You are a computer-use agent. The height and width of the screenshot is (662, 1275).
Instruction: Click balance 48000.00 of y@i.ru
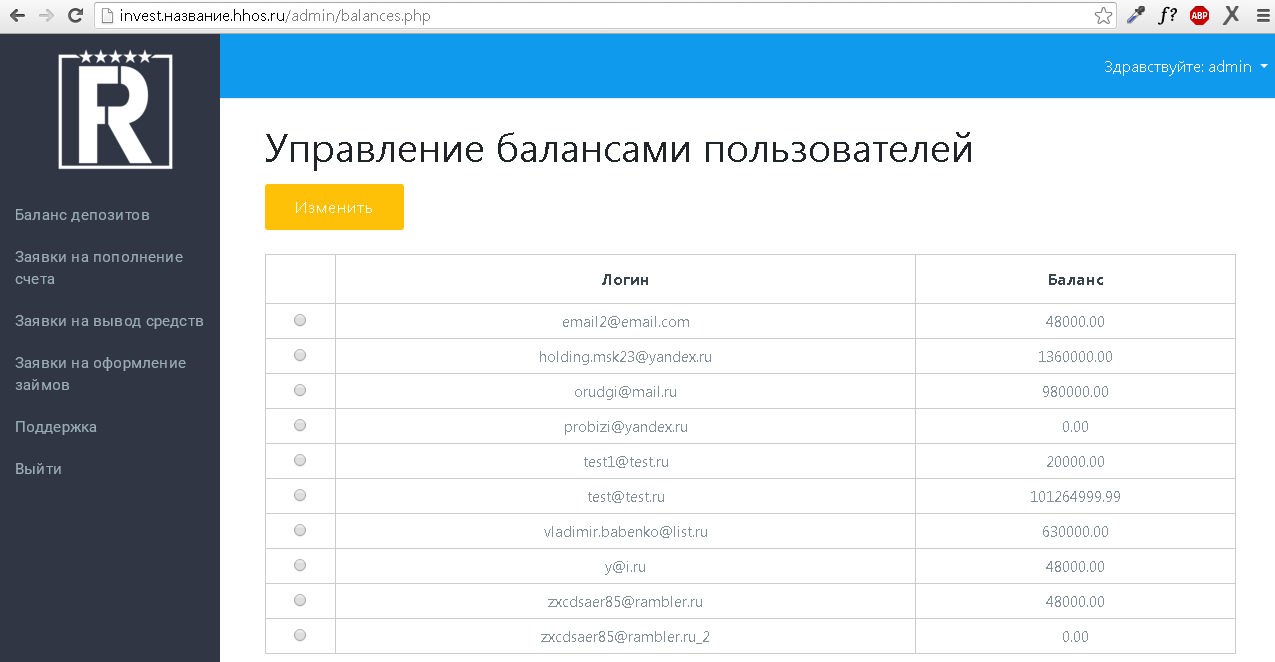(1076, 567)
